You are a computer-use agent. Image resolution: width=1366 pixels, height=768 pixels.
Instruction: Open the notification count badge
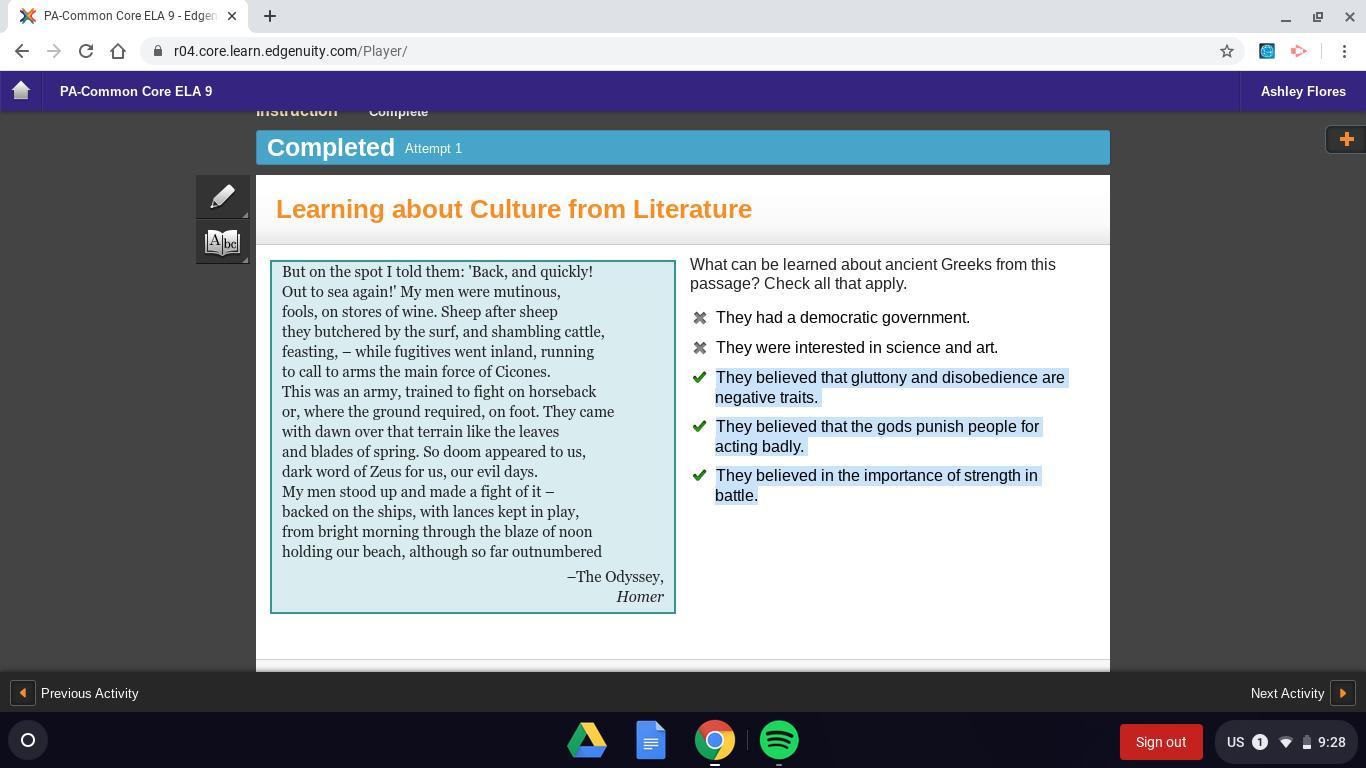(1260, 742)
